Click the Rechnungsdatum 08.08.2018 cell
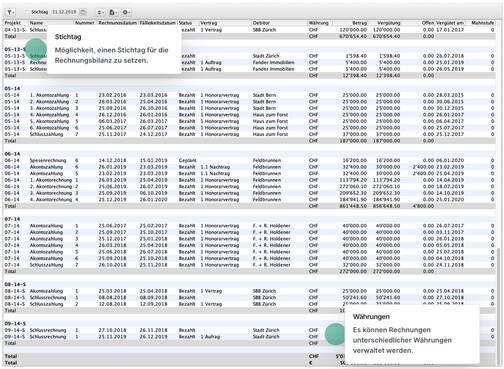This screenshot has width=504, height=369. 112,297
